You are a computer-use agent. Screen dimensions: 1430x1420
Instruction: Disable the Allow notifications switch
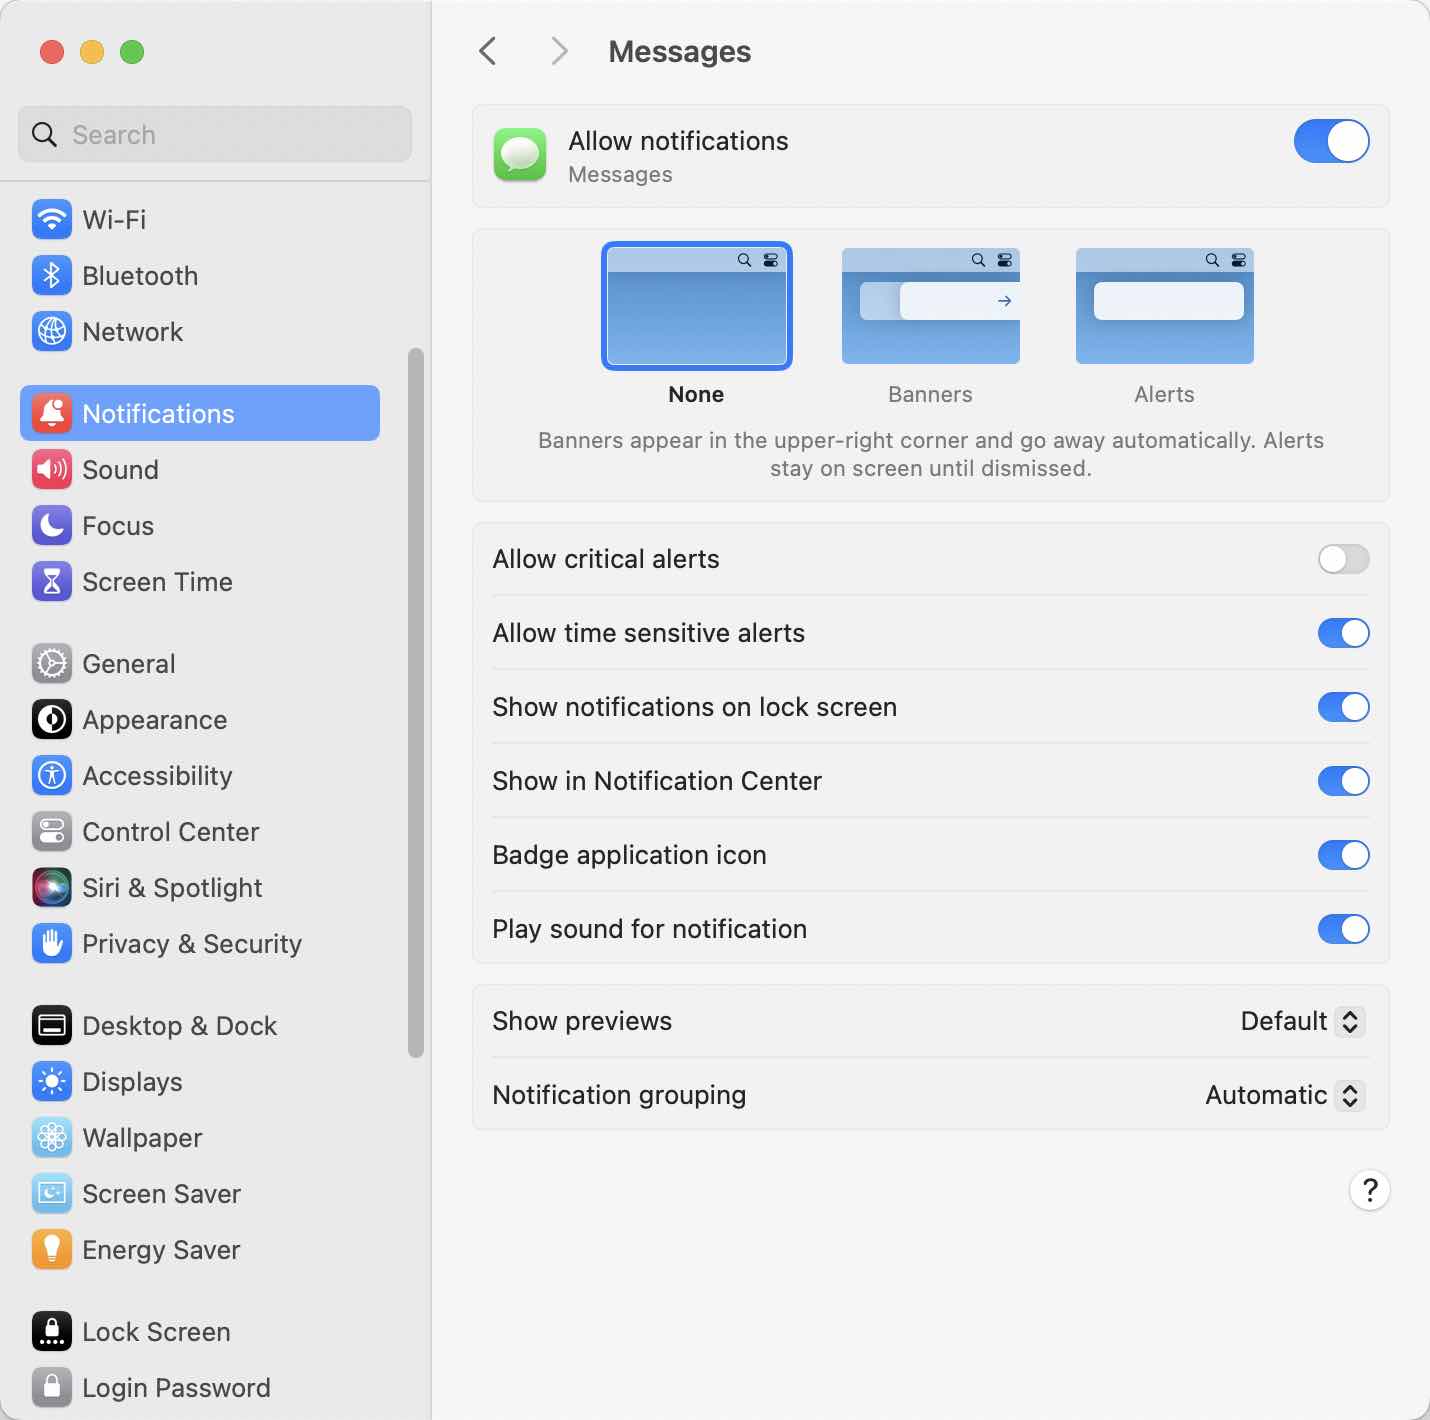point(1331,141)
